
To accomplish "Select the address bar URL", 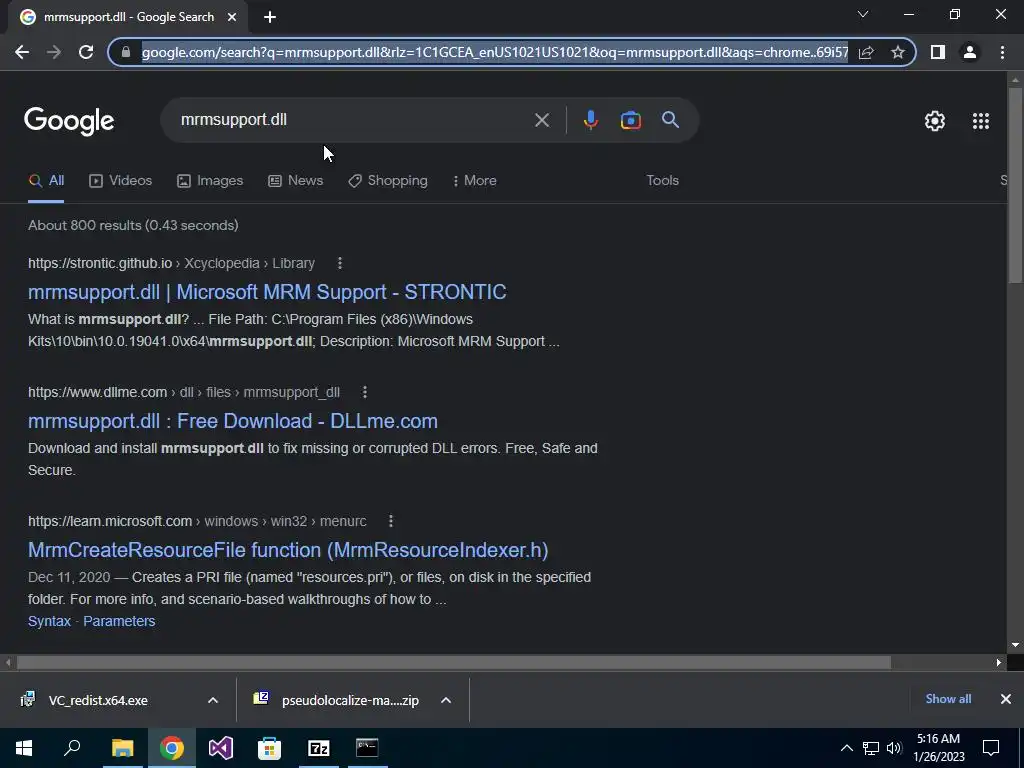I will [x=495, y=52].
